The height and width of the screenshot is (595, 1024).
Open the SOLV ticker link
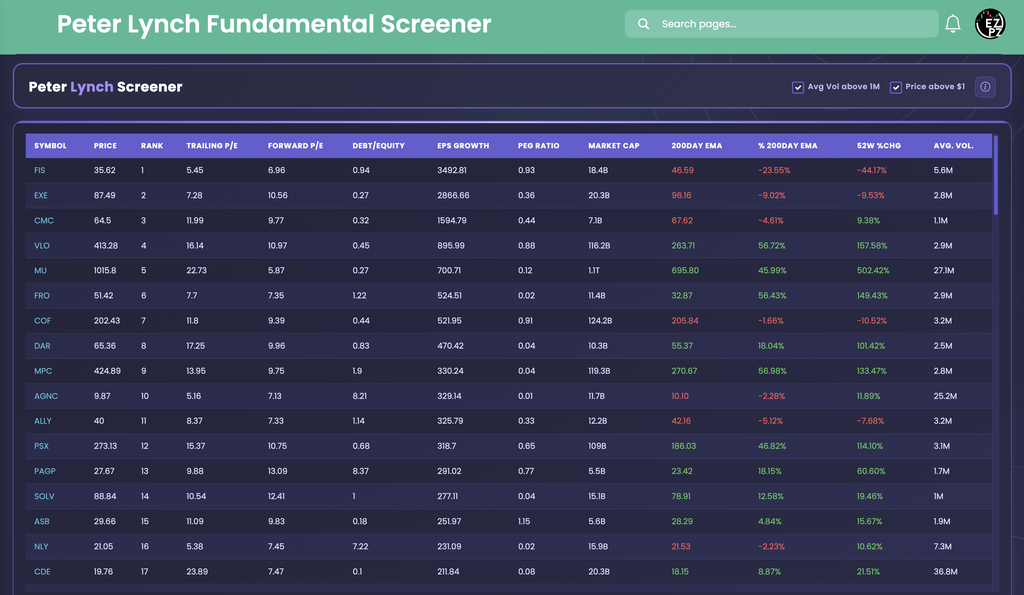[x=44, y=496]
